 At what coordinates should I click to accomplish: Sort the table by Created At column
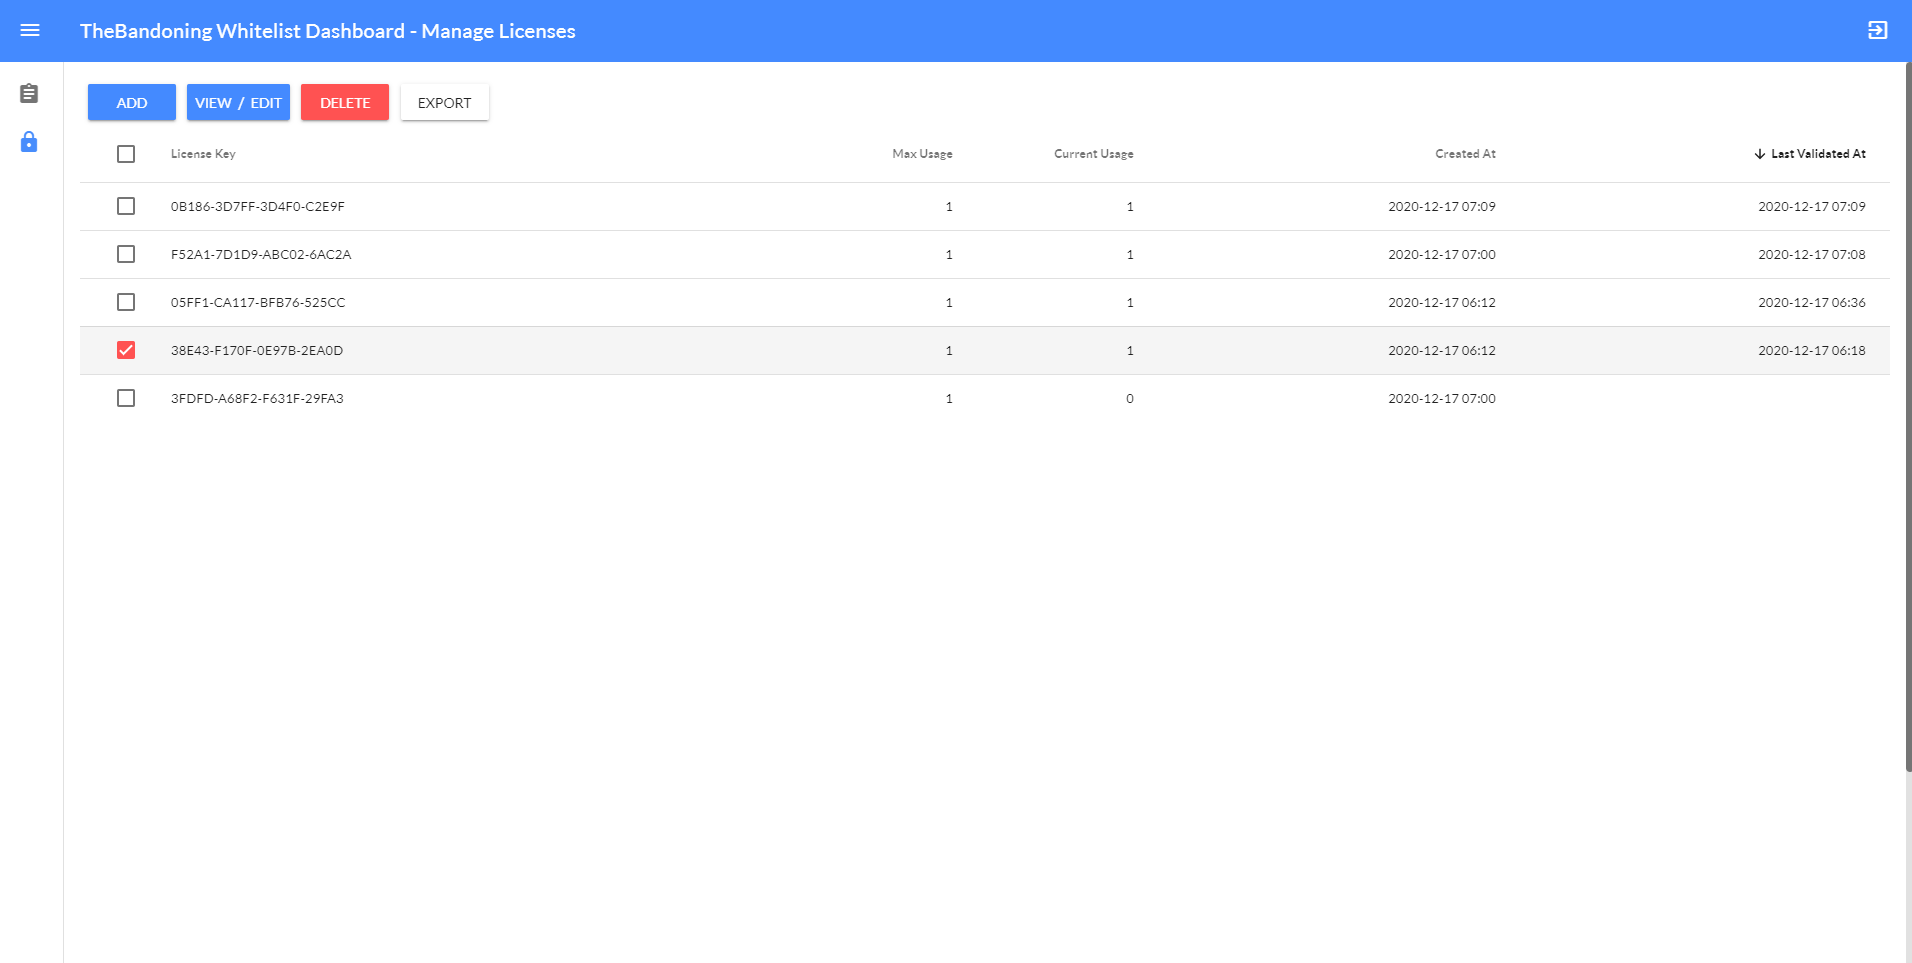1465,154
